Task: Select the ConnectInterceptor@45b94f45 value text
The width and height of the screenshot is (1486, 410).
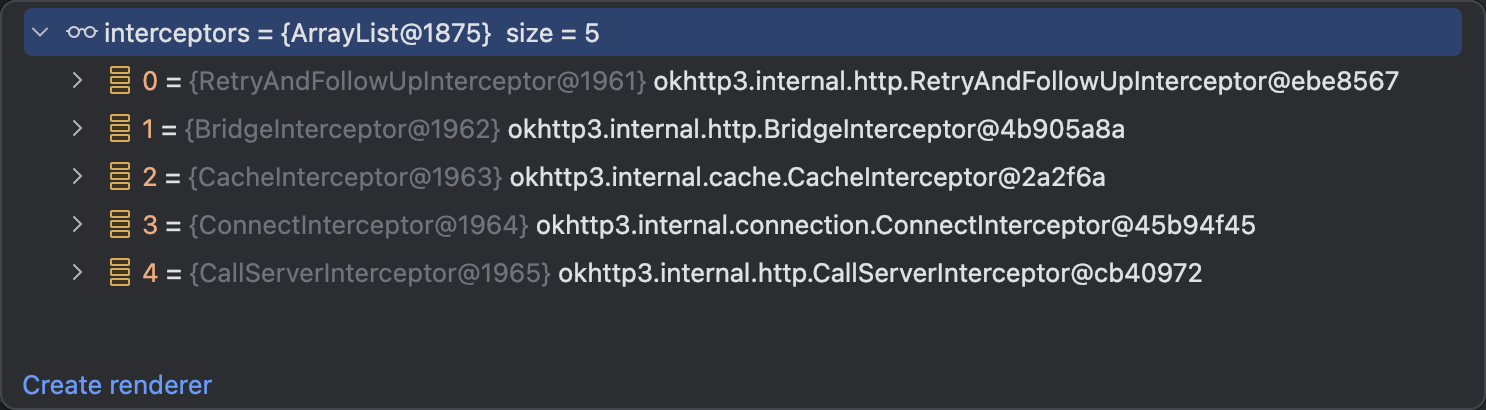Action: (x=895, y=225)
